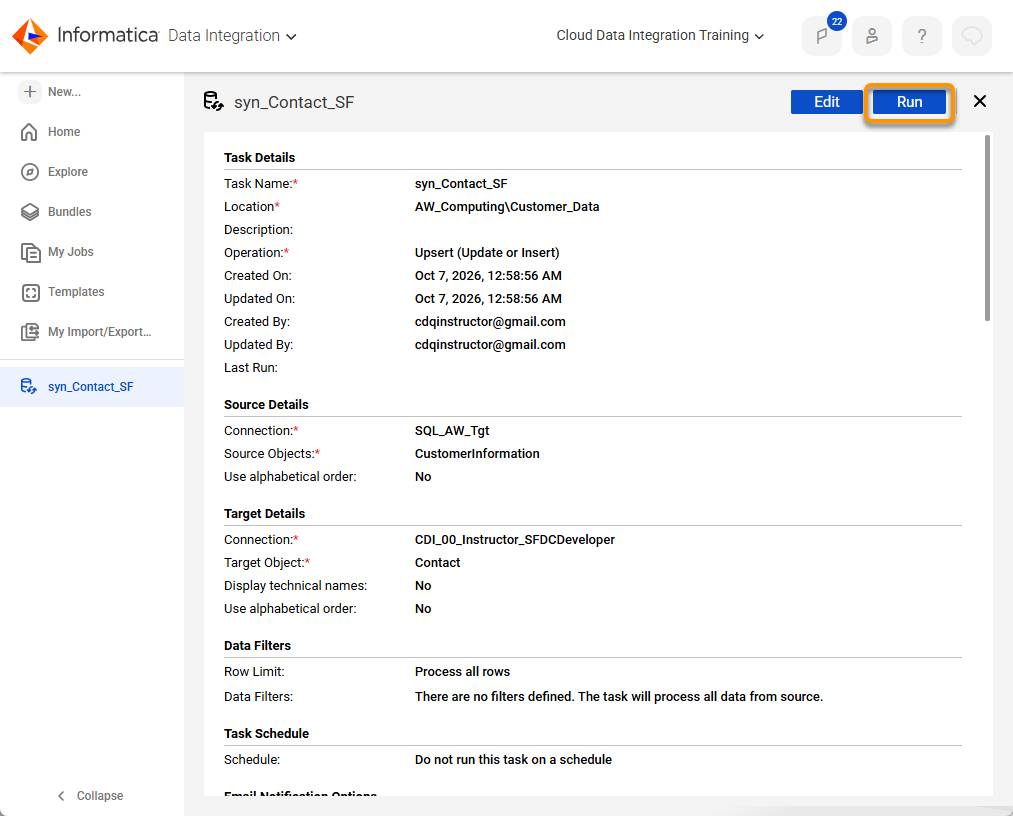
Task: Click the plus icon beside New
Action: click(x=30, y=91)
